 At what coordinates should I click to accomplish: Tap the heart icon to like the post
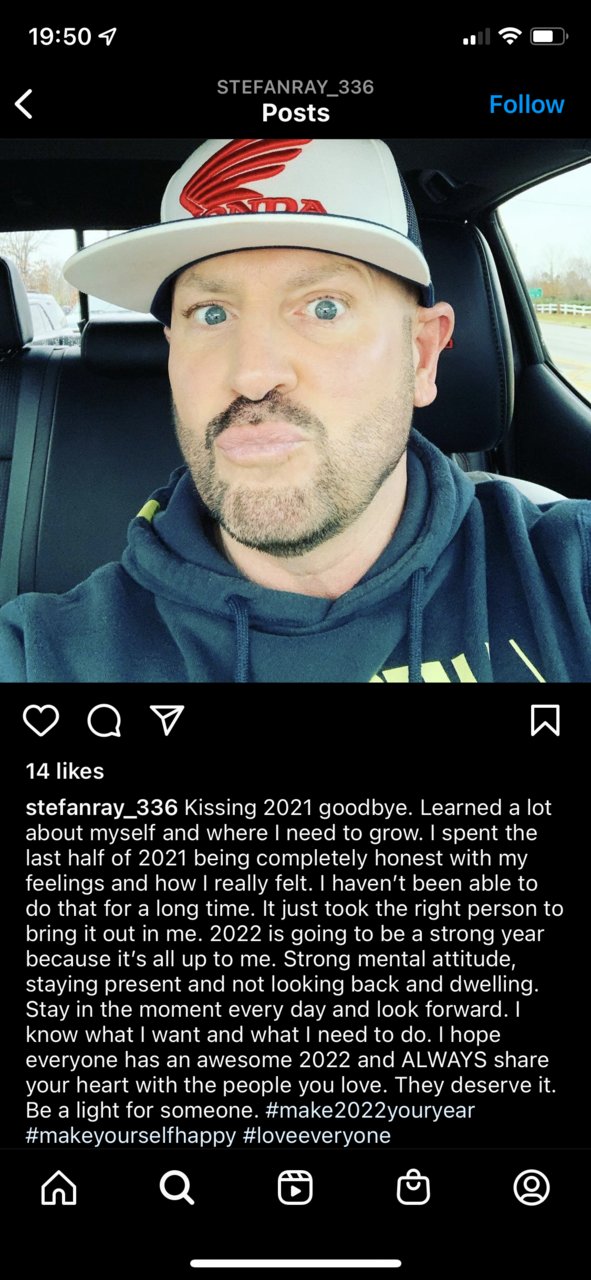pos(41,720)
